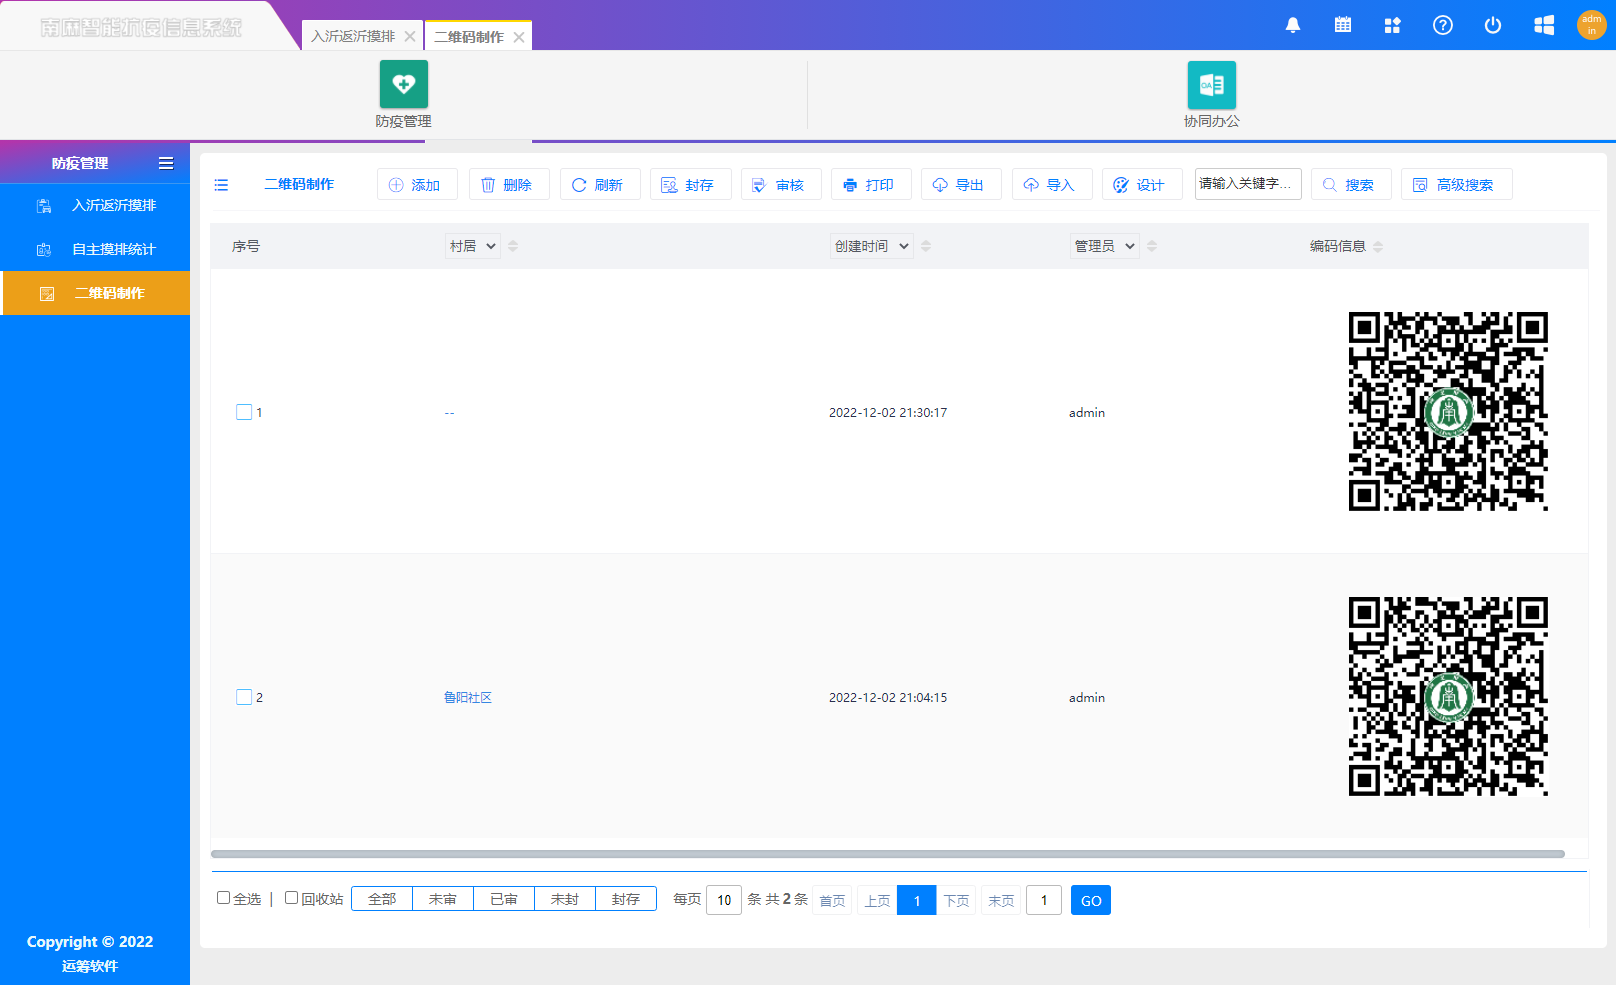This screenshot has width=1616, height=985.
Task: Click the 设计 design button
Action: [1142, 184]
